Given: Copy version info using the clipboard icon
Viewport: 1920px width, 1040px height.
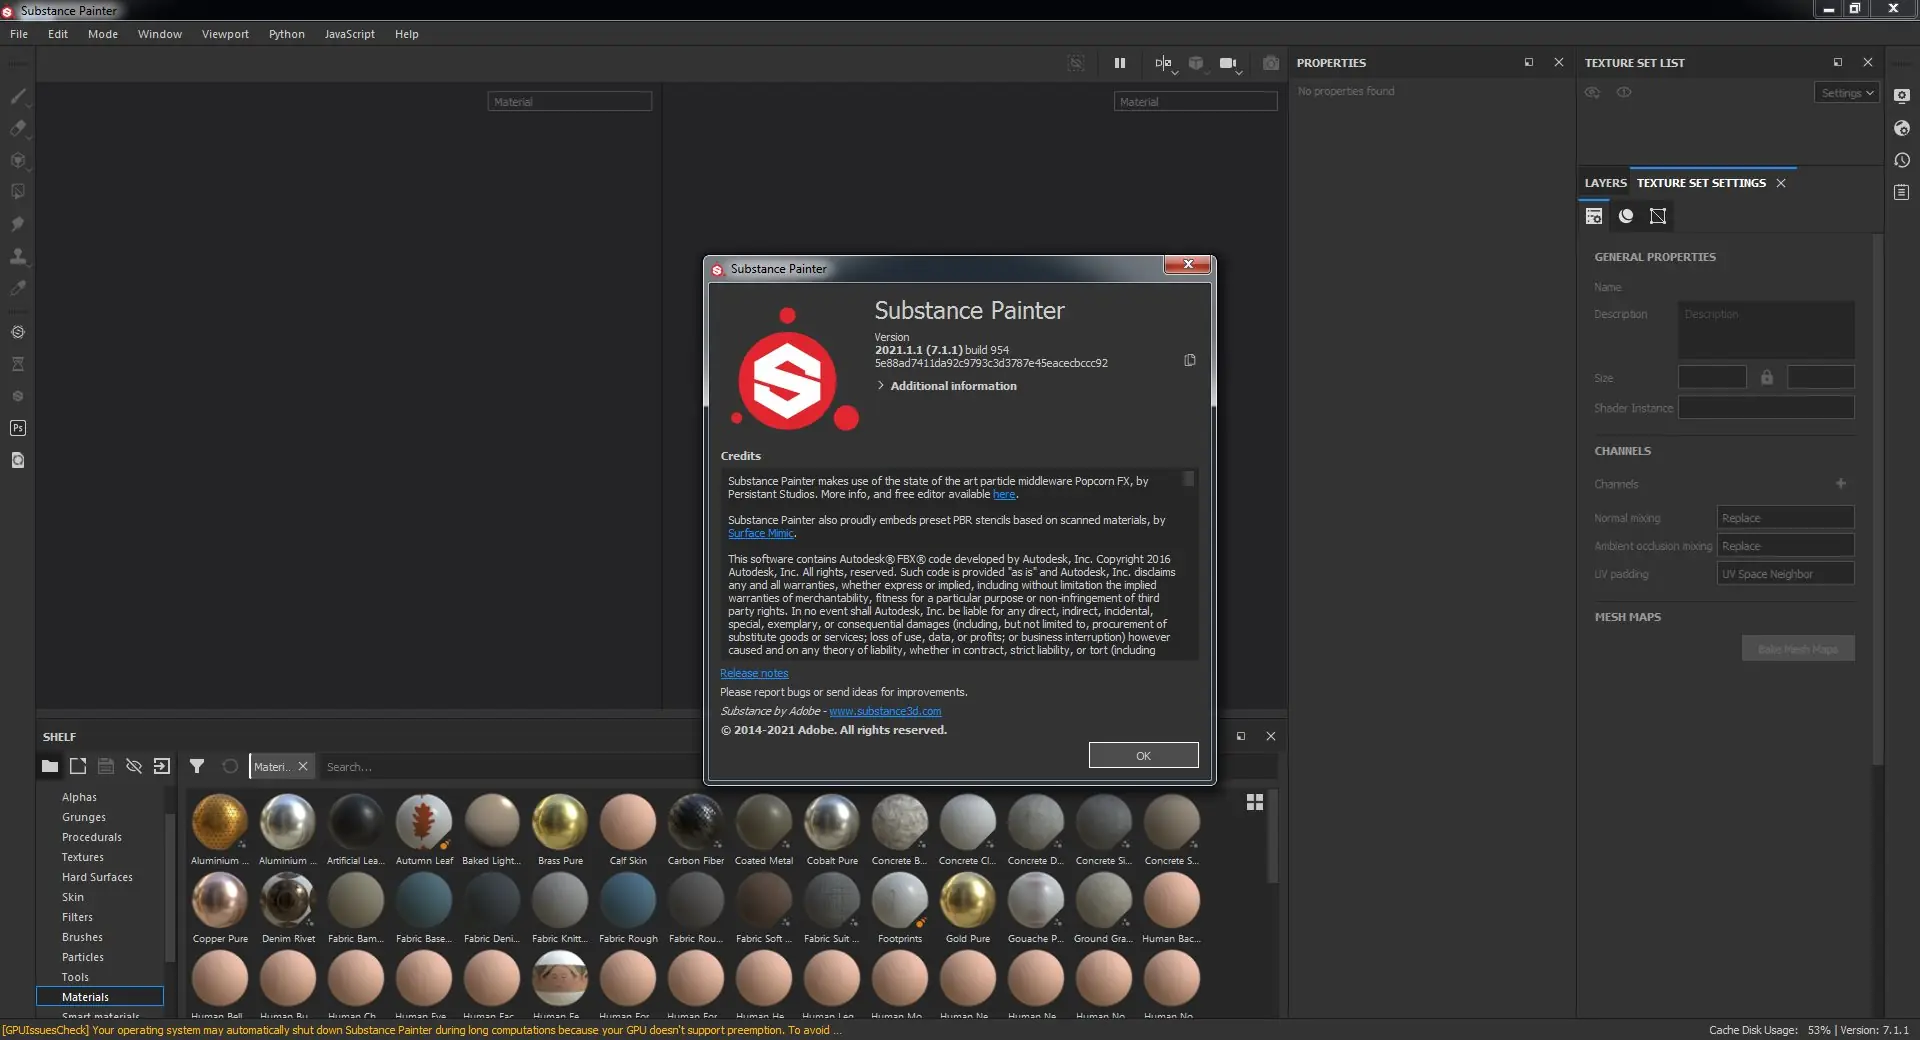Looking at the screenshot, I should 1190,360.
